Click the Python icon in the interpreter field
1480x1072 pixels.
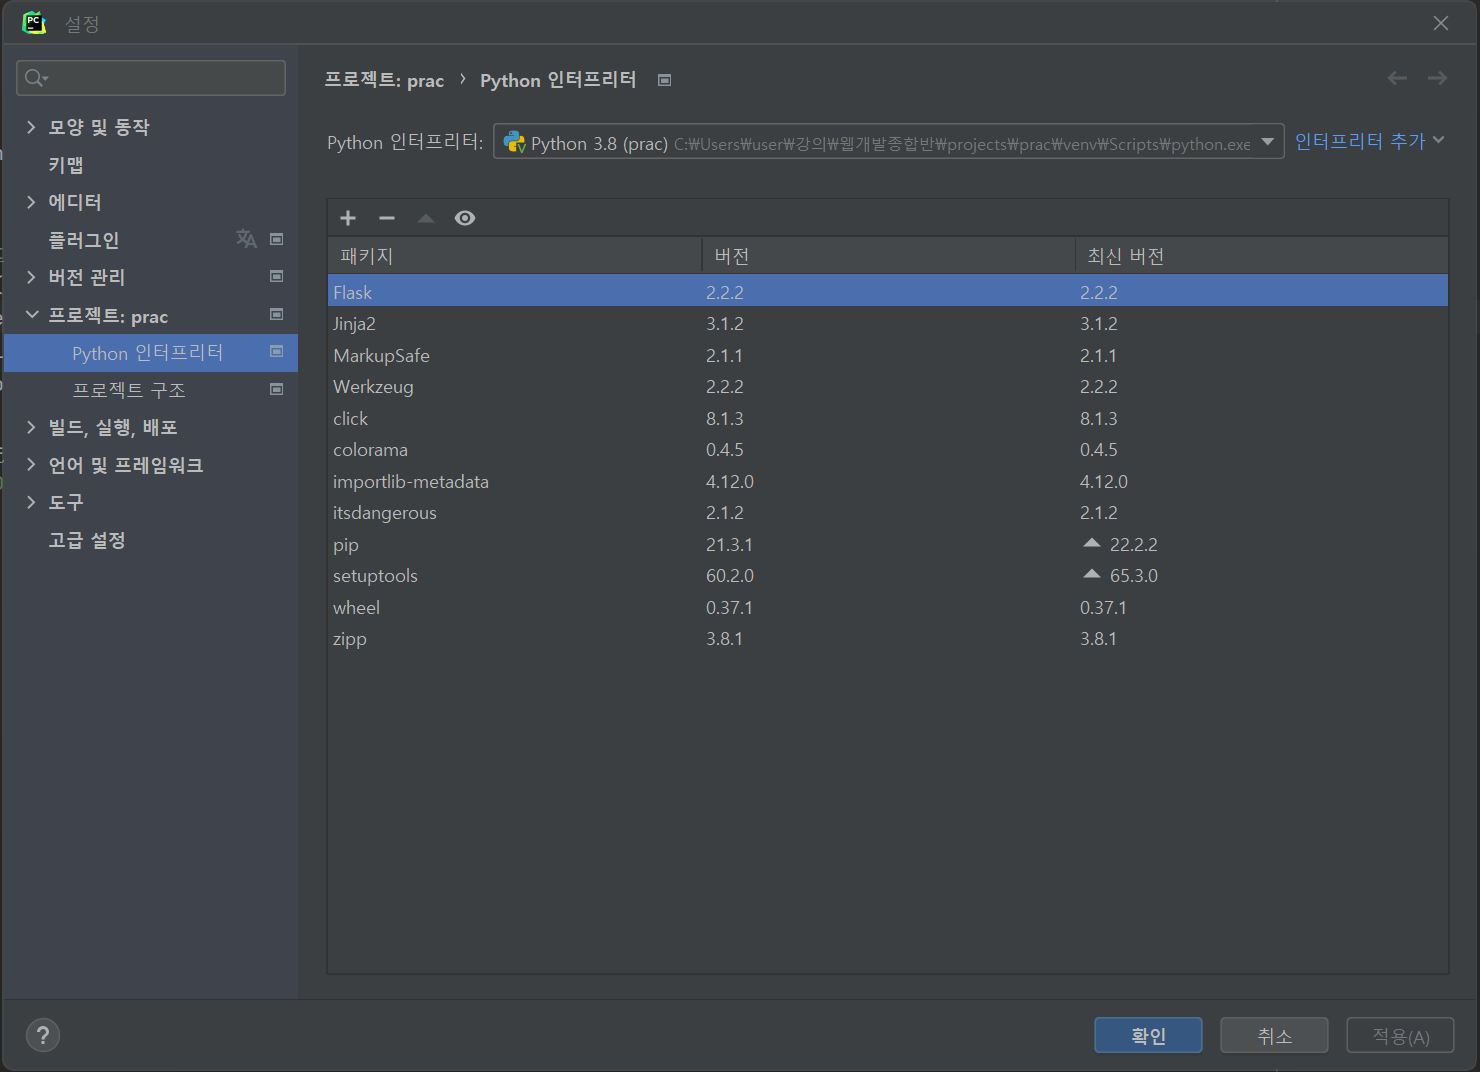pos(515,142)
